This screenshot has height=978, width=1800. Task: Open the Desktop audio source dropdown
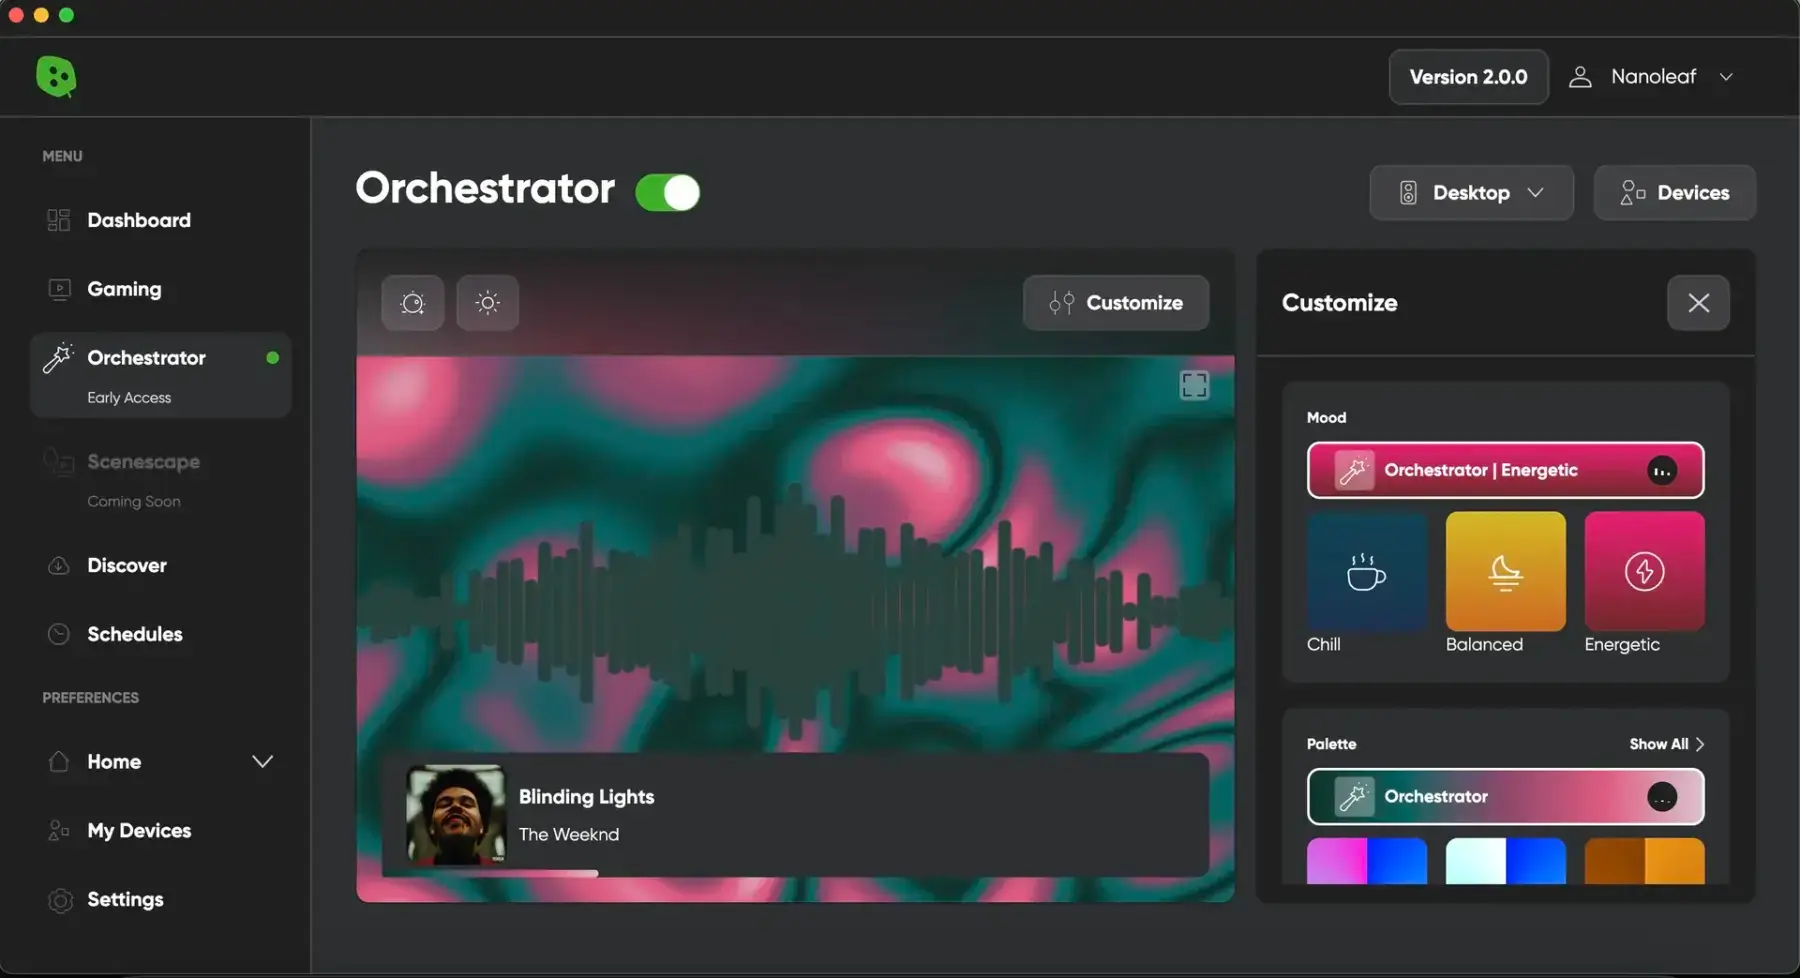click(1471, 192)
